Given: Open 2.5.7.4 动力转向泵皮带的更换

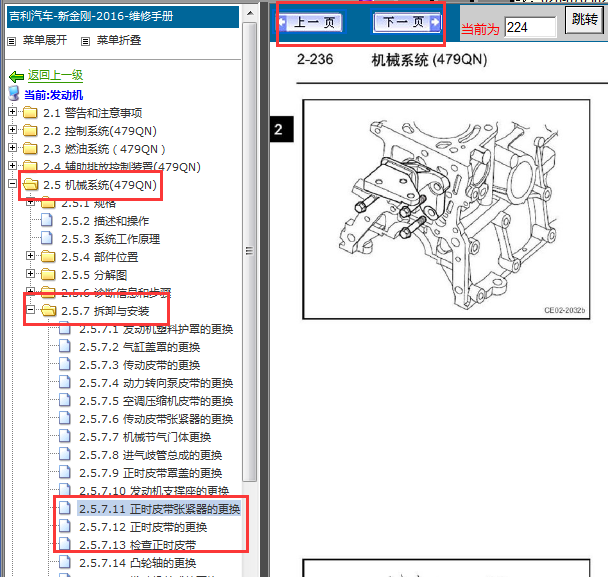Looking at the screenshot, I should [156, 383].
